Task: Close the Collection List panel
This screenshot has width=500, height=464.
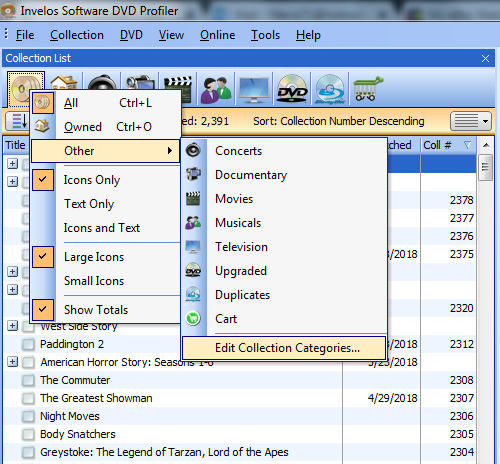Action: 485,58
